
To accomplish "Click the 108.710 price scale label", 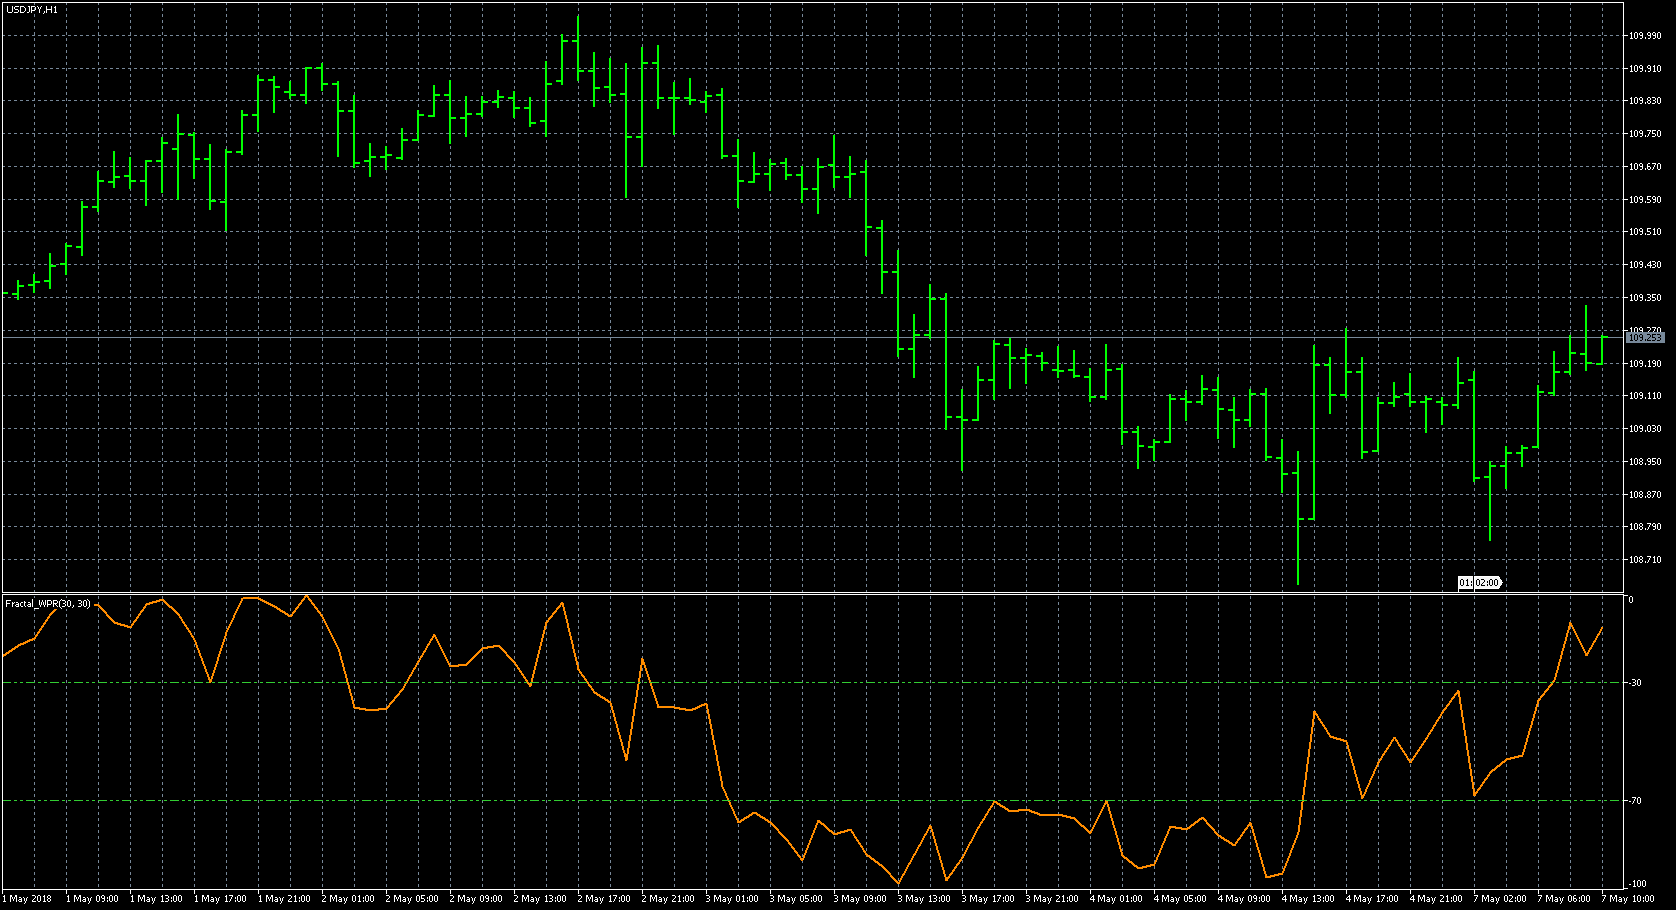I will 1644,560.
